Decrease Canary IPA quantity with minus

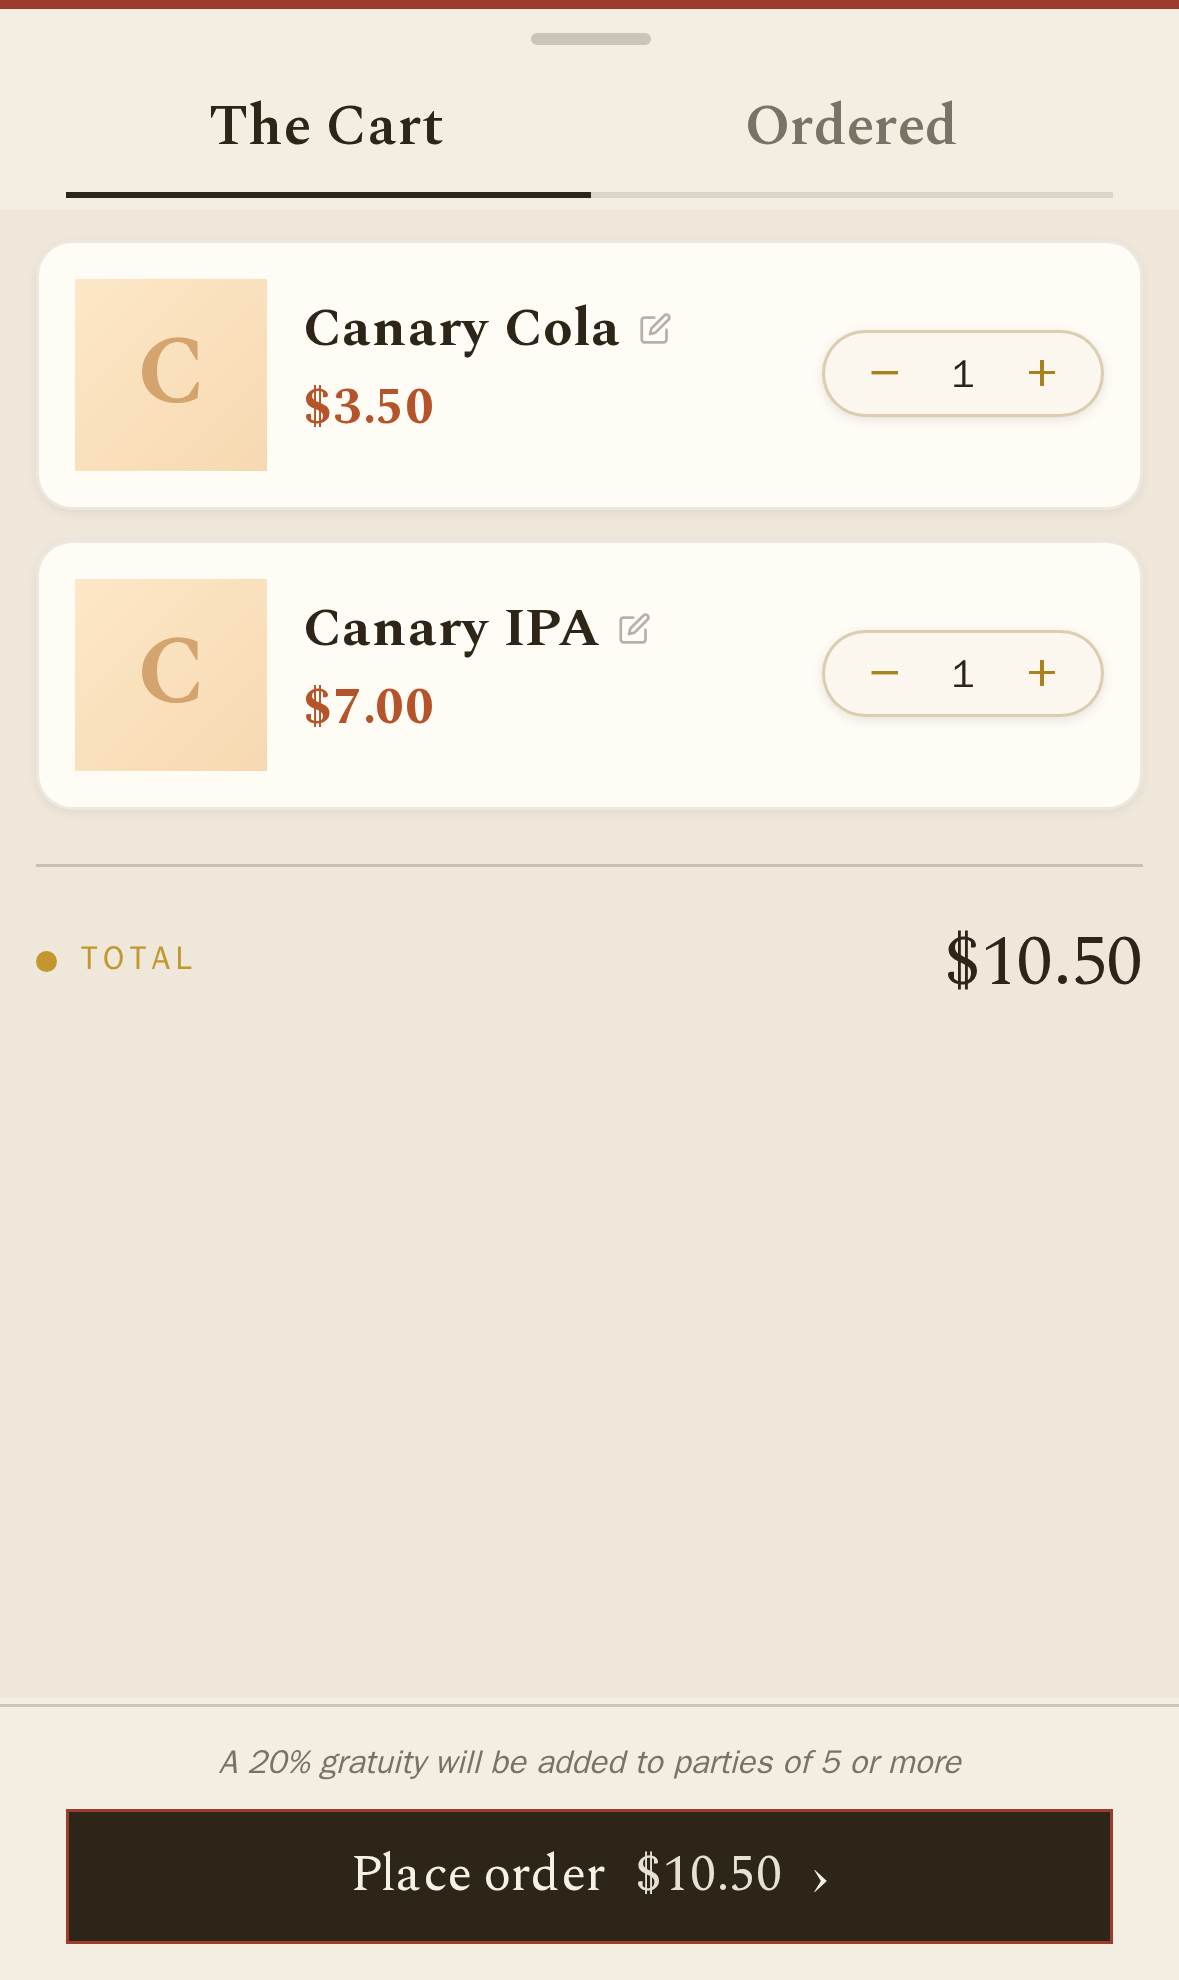coord(884,673)
